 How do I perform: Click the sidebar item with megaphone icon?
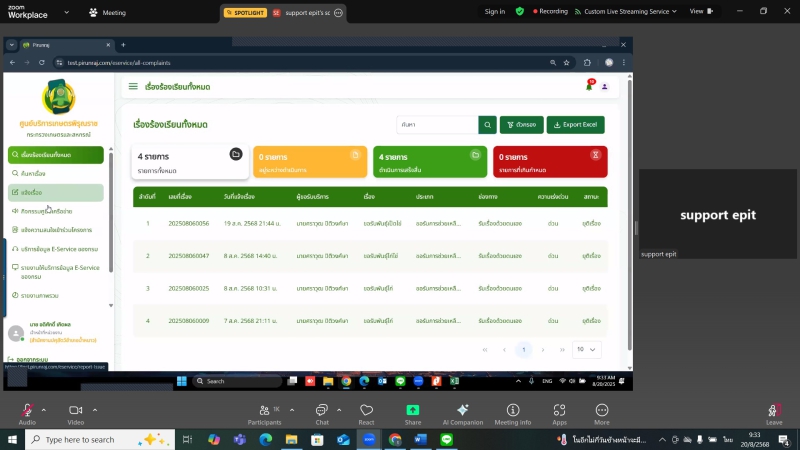[x=56, y=211]
